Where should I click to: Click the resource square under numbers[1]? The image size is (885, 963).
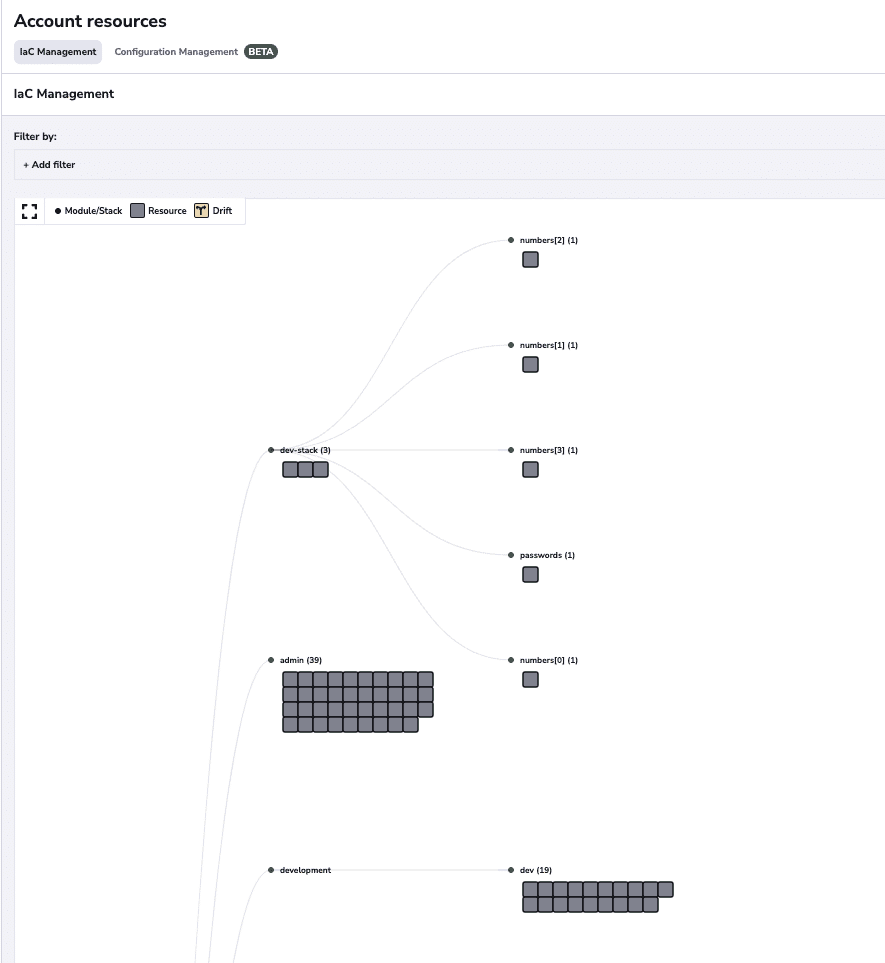coord(531,365)
